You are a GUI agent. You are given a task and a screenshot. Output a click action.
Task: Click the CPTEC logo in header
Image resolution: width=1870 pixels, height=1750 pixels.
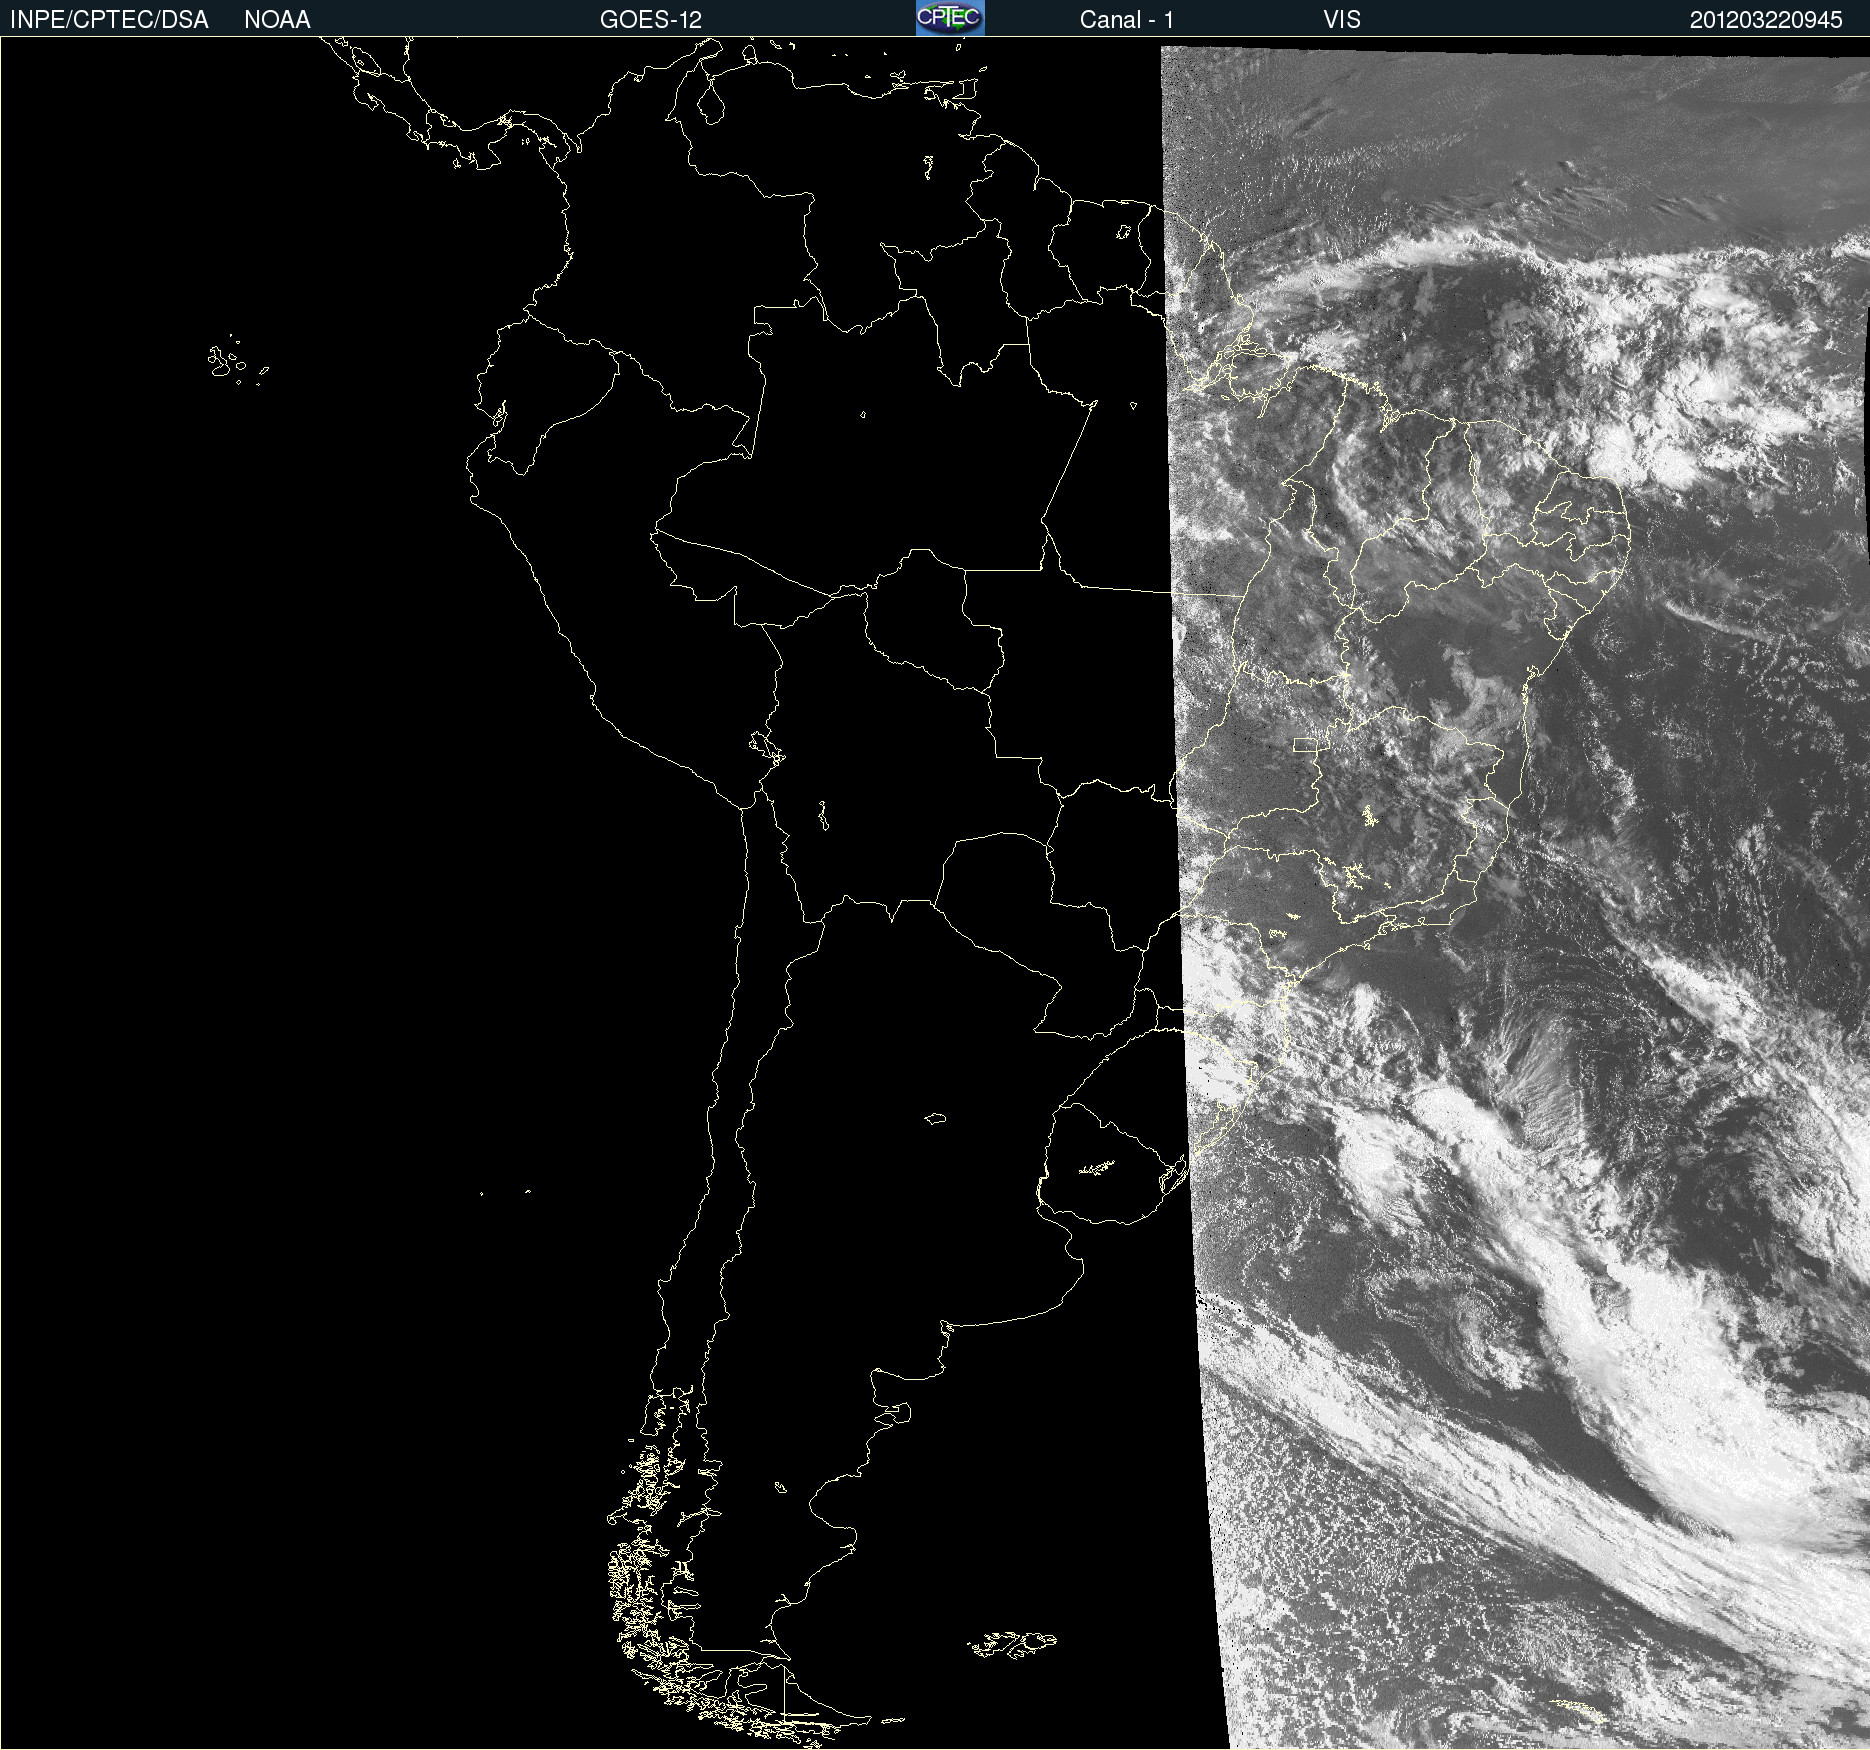[950, 18]
